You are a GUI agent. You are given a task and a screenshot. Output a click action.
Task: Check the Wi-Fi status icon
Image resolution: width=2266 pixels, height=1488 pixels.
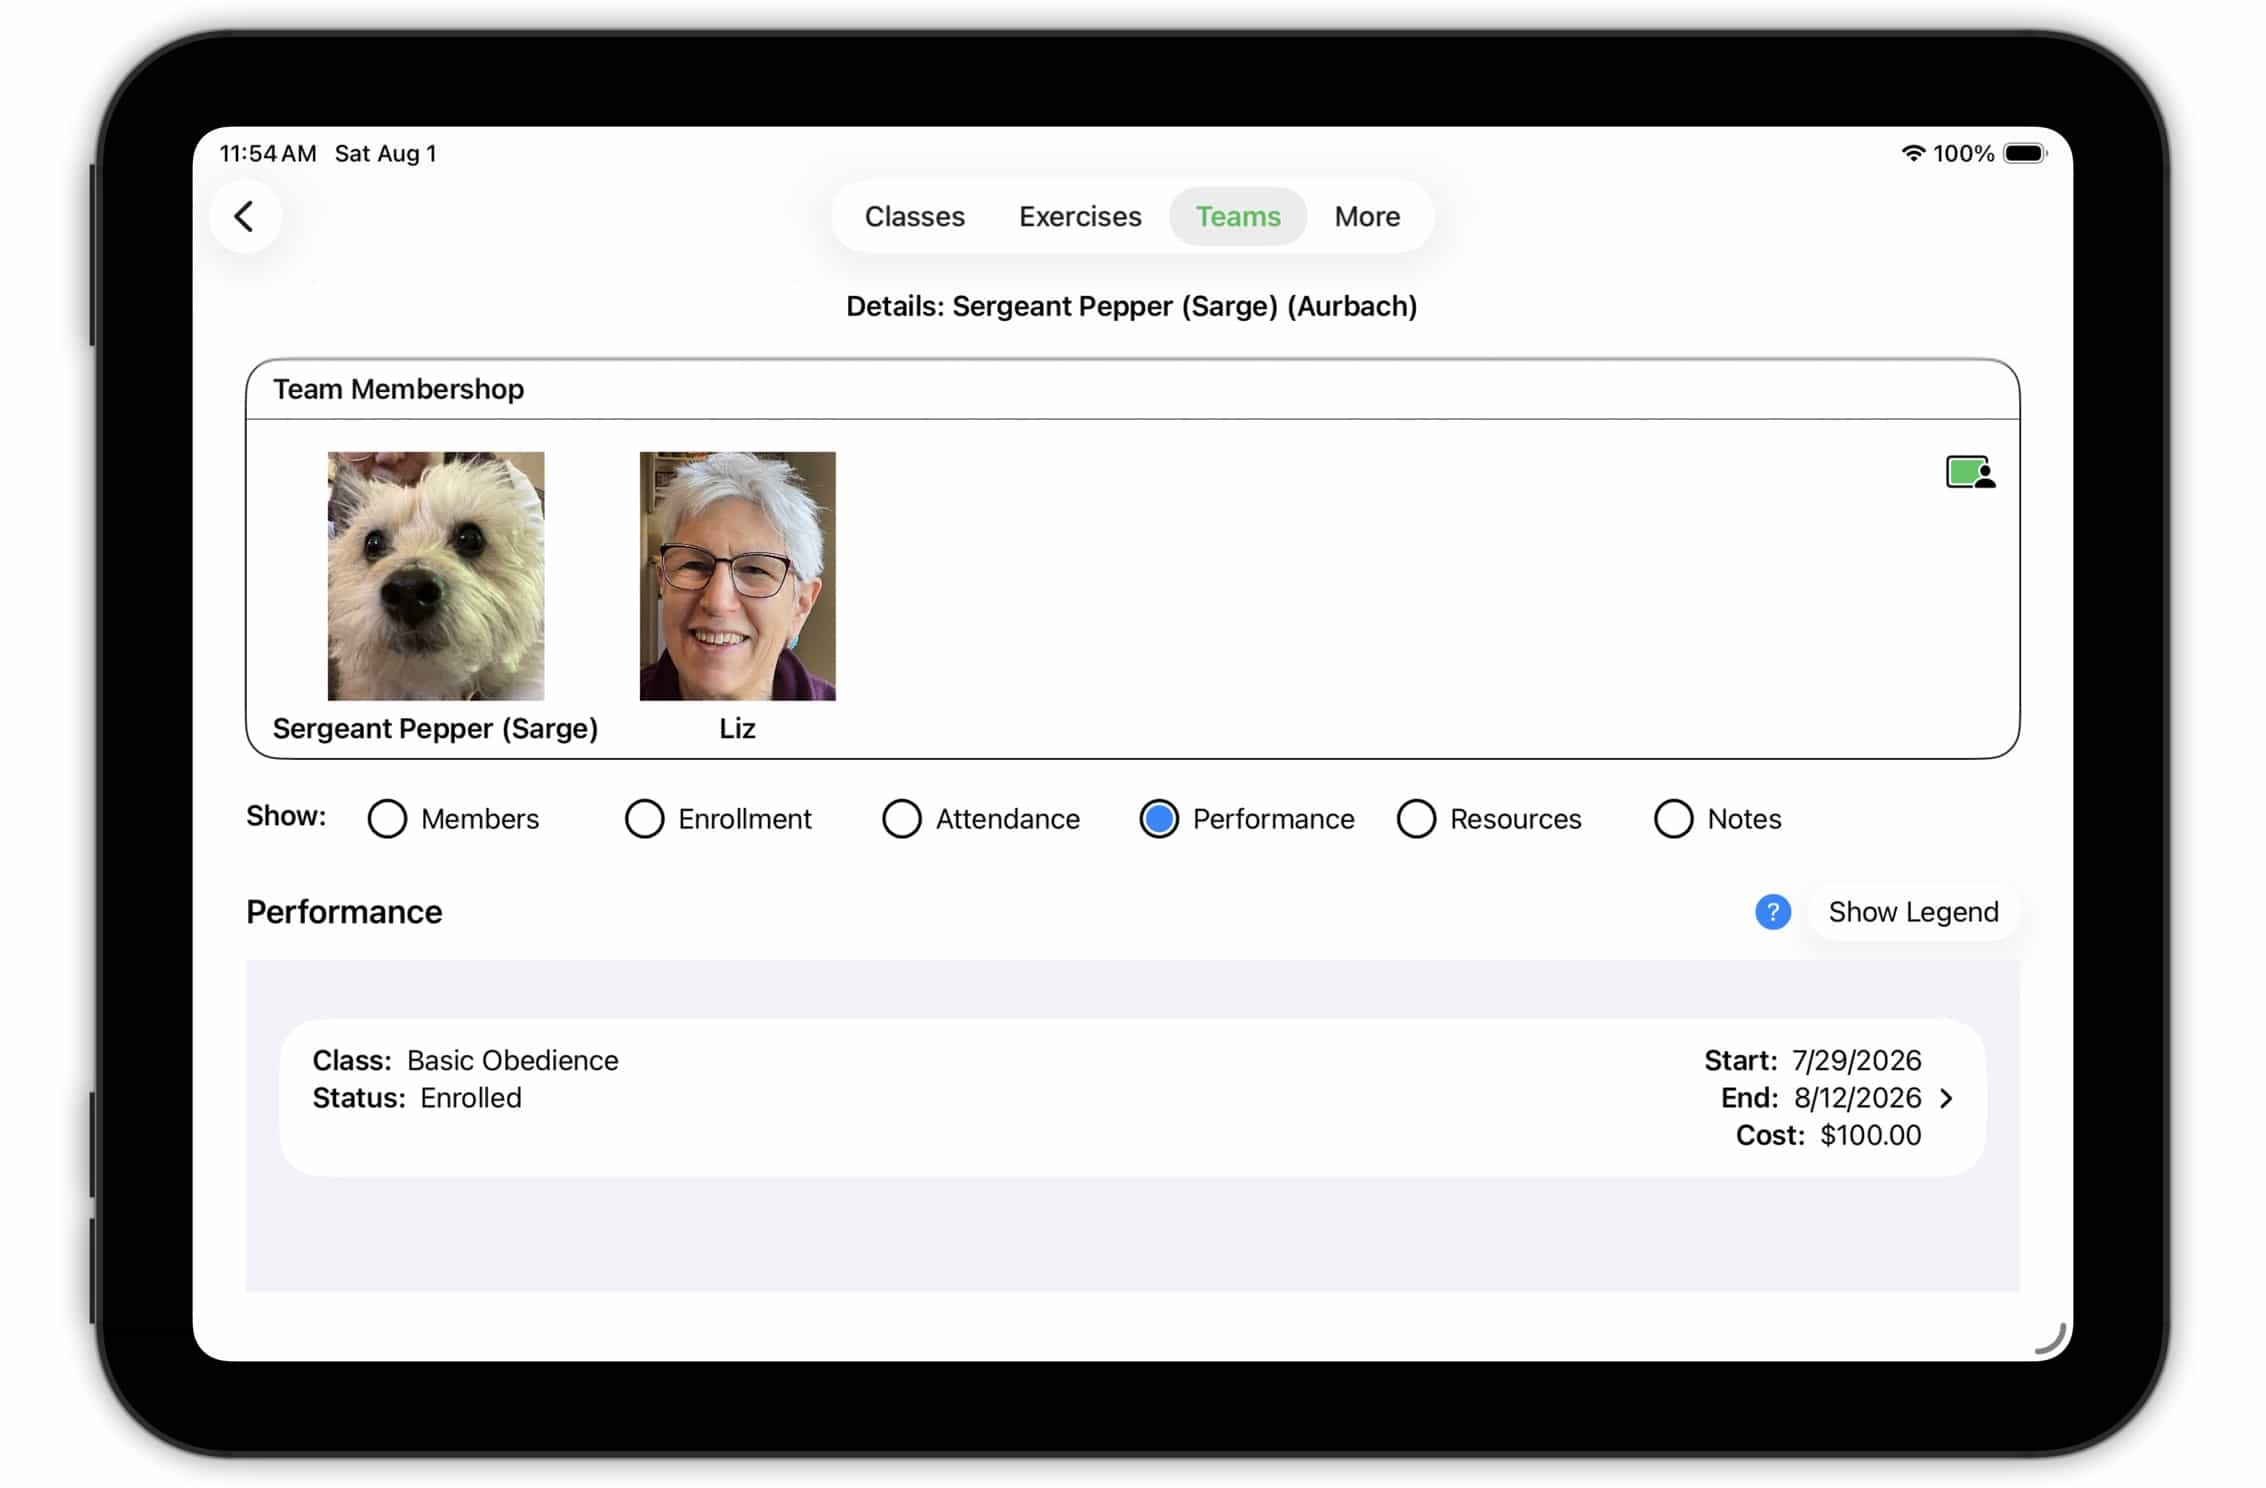click(1912, 153)
